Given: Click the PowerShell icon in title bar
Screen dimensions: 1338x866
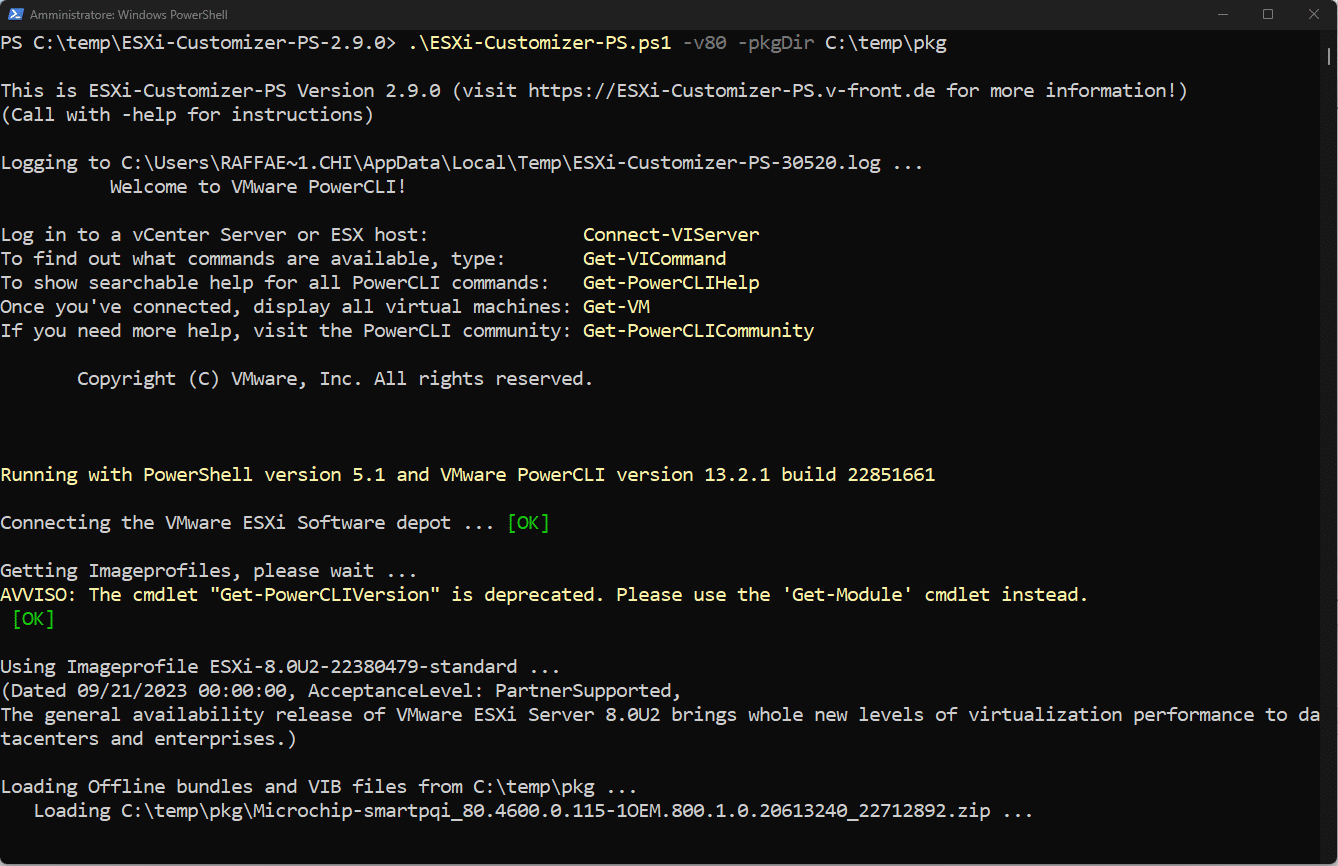Looking at the screenshot, I should pyautogui.click(x=15, y=15).
